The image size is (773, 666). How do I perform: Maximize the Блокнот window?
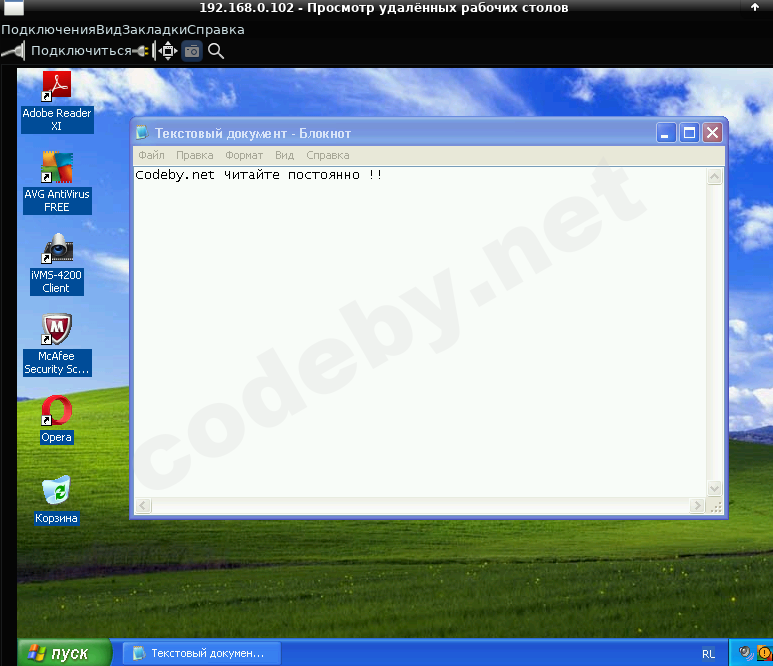(x=689, y=133)
